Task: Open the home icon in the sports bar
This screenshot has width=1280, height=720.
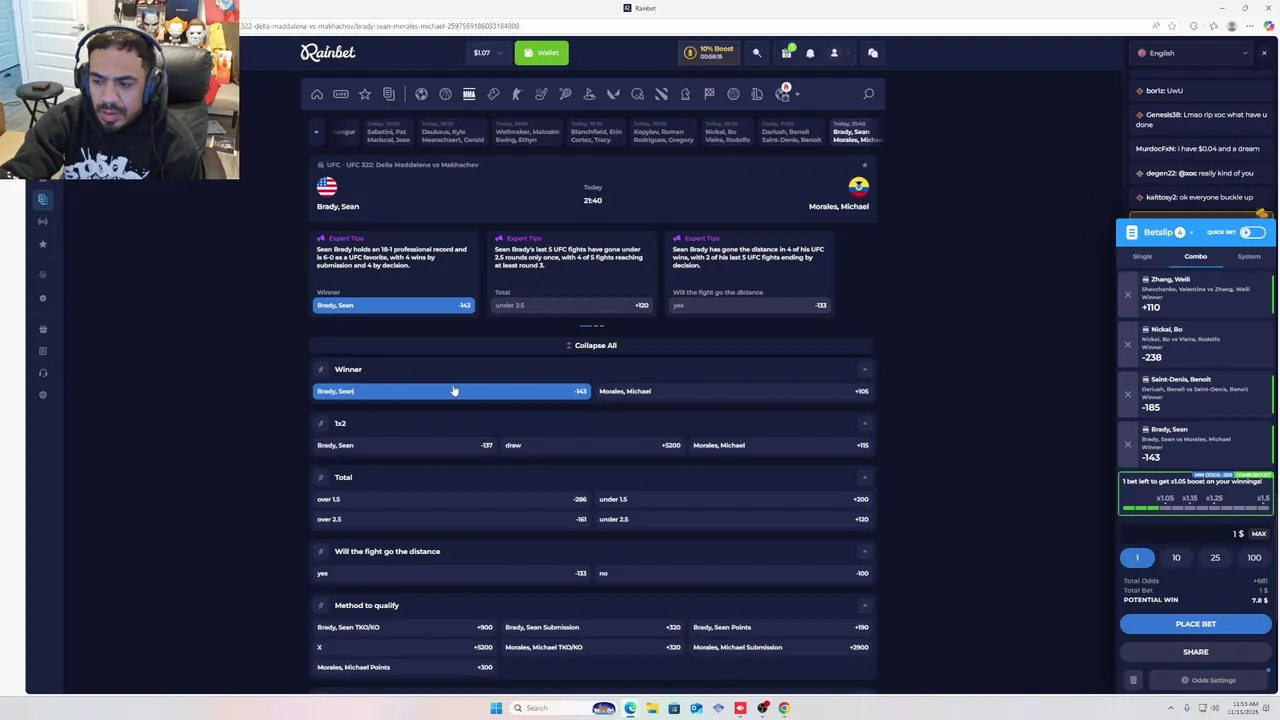Action: [317, 94]
